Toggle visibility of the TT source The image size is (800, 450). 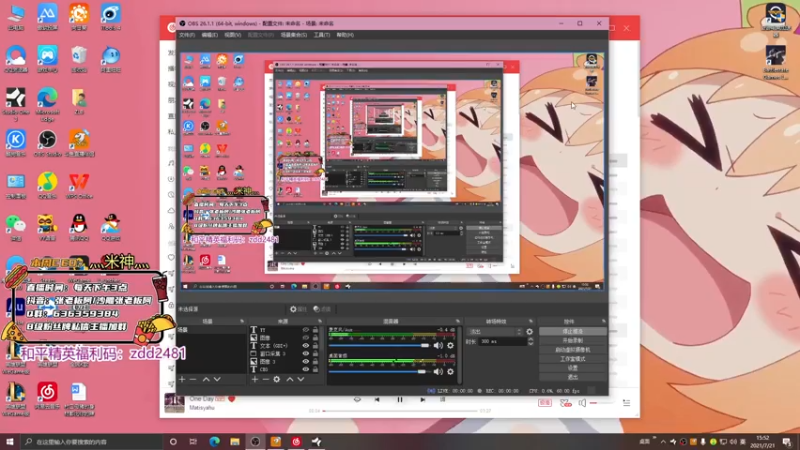306,330
